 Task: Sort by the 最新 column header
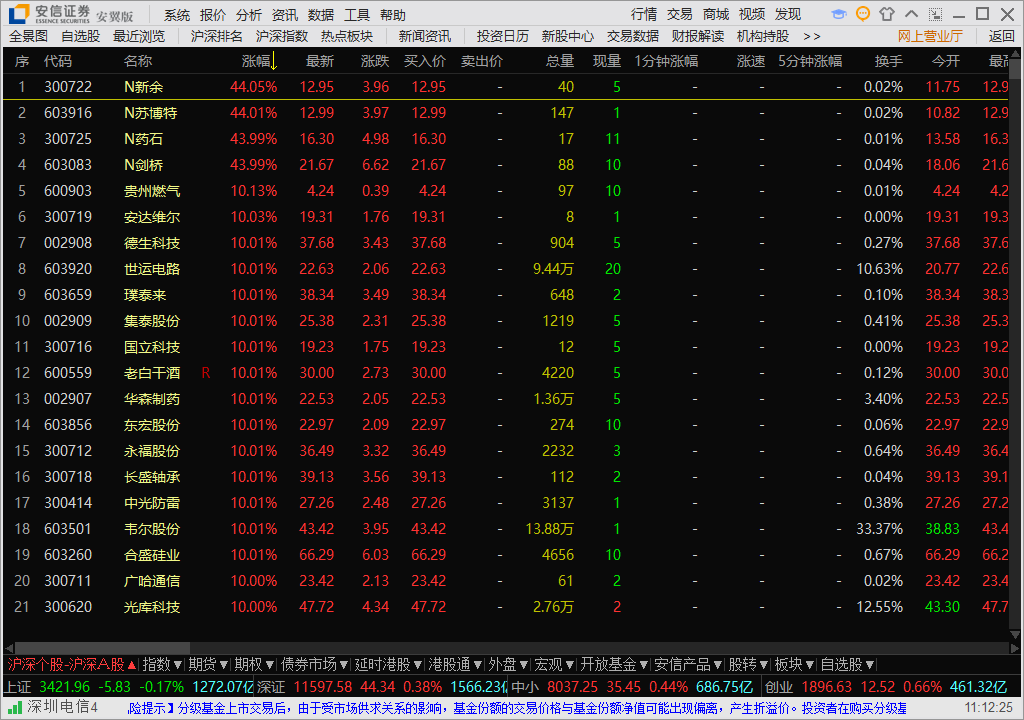pos(320,61)
